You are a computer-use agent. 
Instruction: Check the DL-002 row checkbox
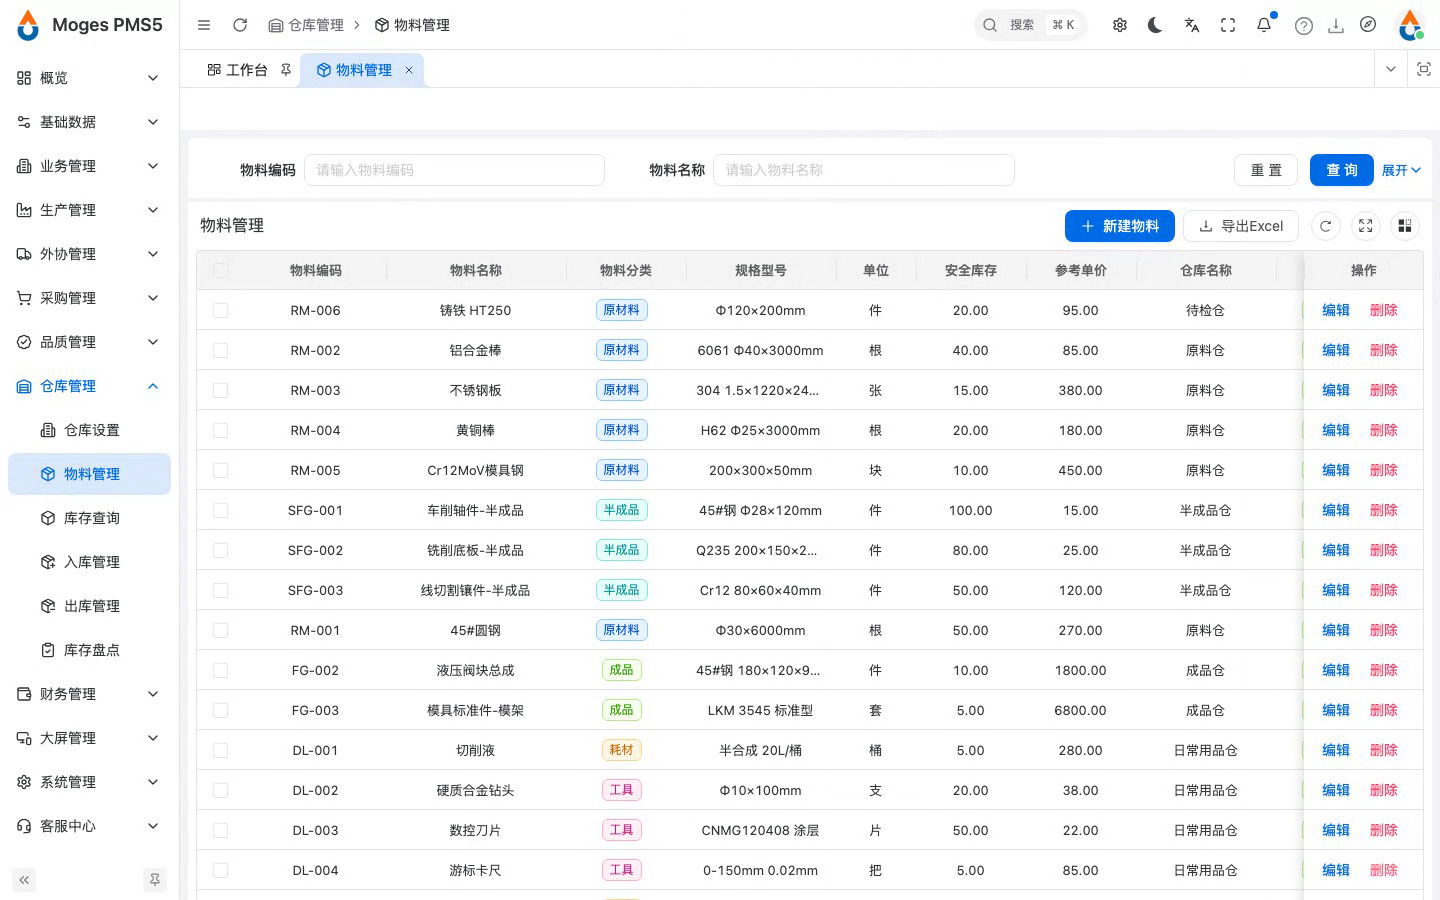tap(221, 790)
